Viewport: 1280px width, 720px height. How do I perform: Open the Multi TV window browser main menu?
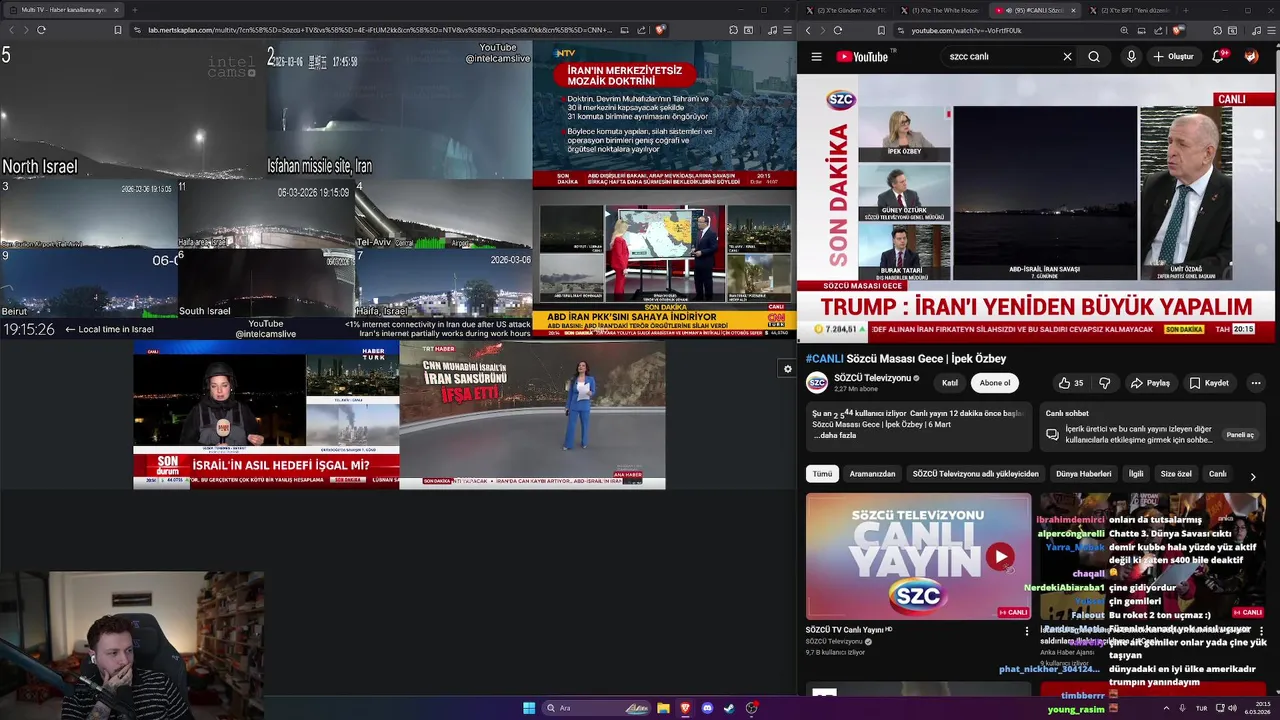click(785, 30)
